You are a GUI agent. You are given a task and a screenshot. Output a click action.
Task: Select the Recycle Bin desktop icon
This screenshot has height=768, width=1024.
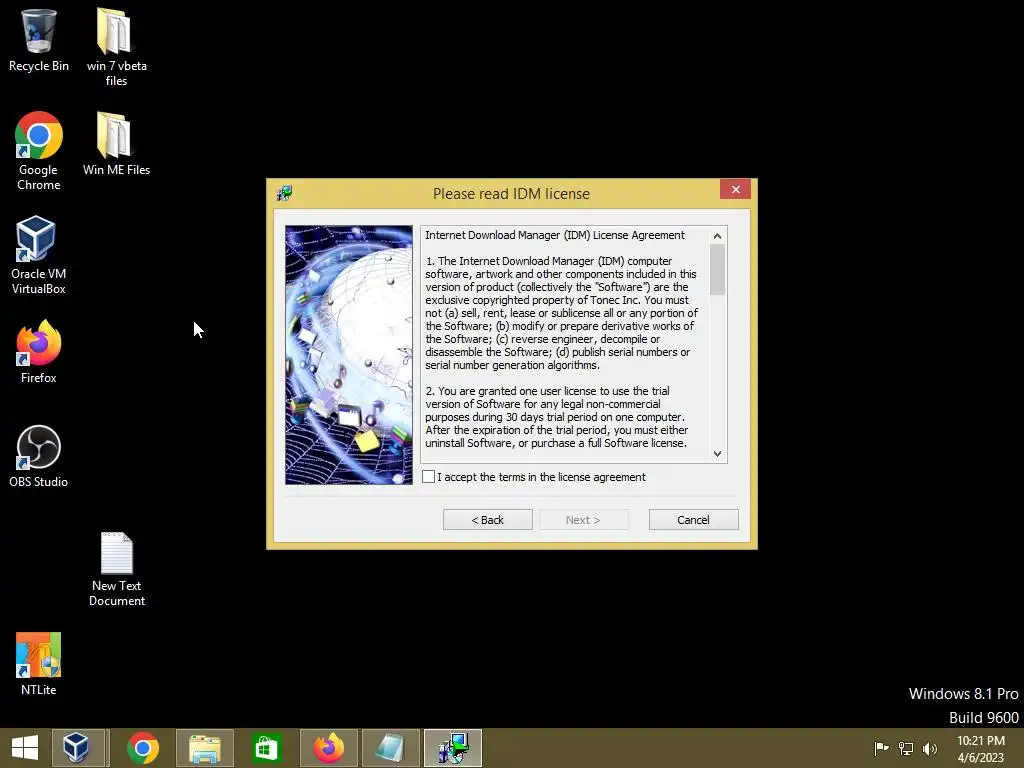[x=39, y=40]
